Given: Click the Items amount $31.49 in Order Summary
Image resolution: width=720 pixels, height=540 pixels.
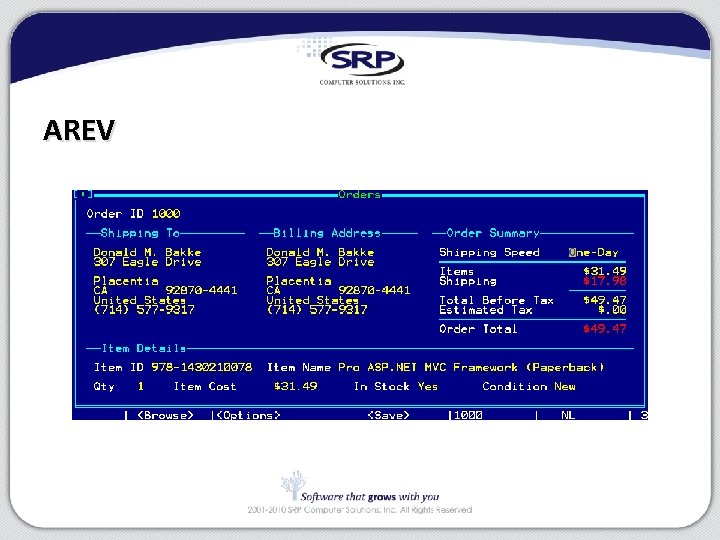Looking at the screenshot, I should coord(605,271).
